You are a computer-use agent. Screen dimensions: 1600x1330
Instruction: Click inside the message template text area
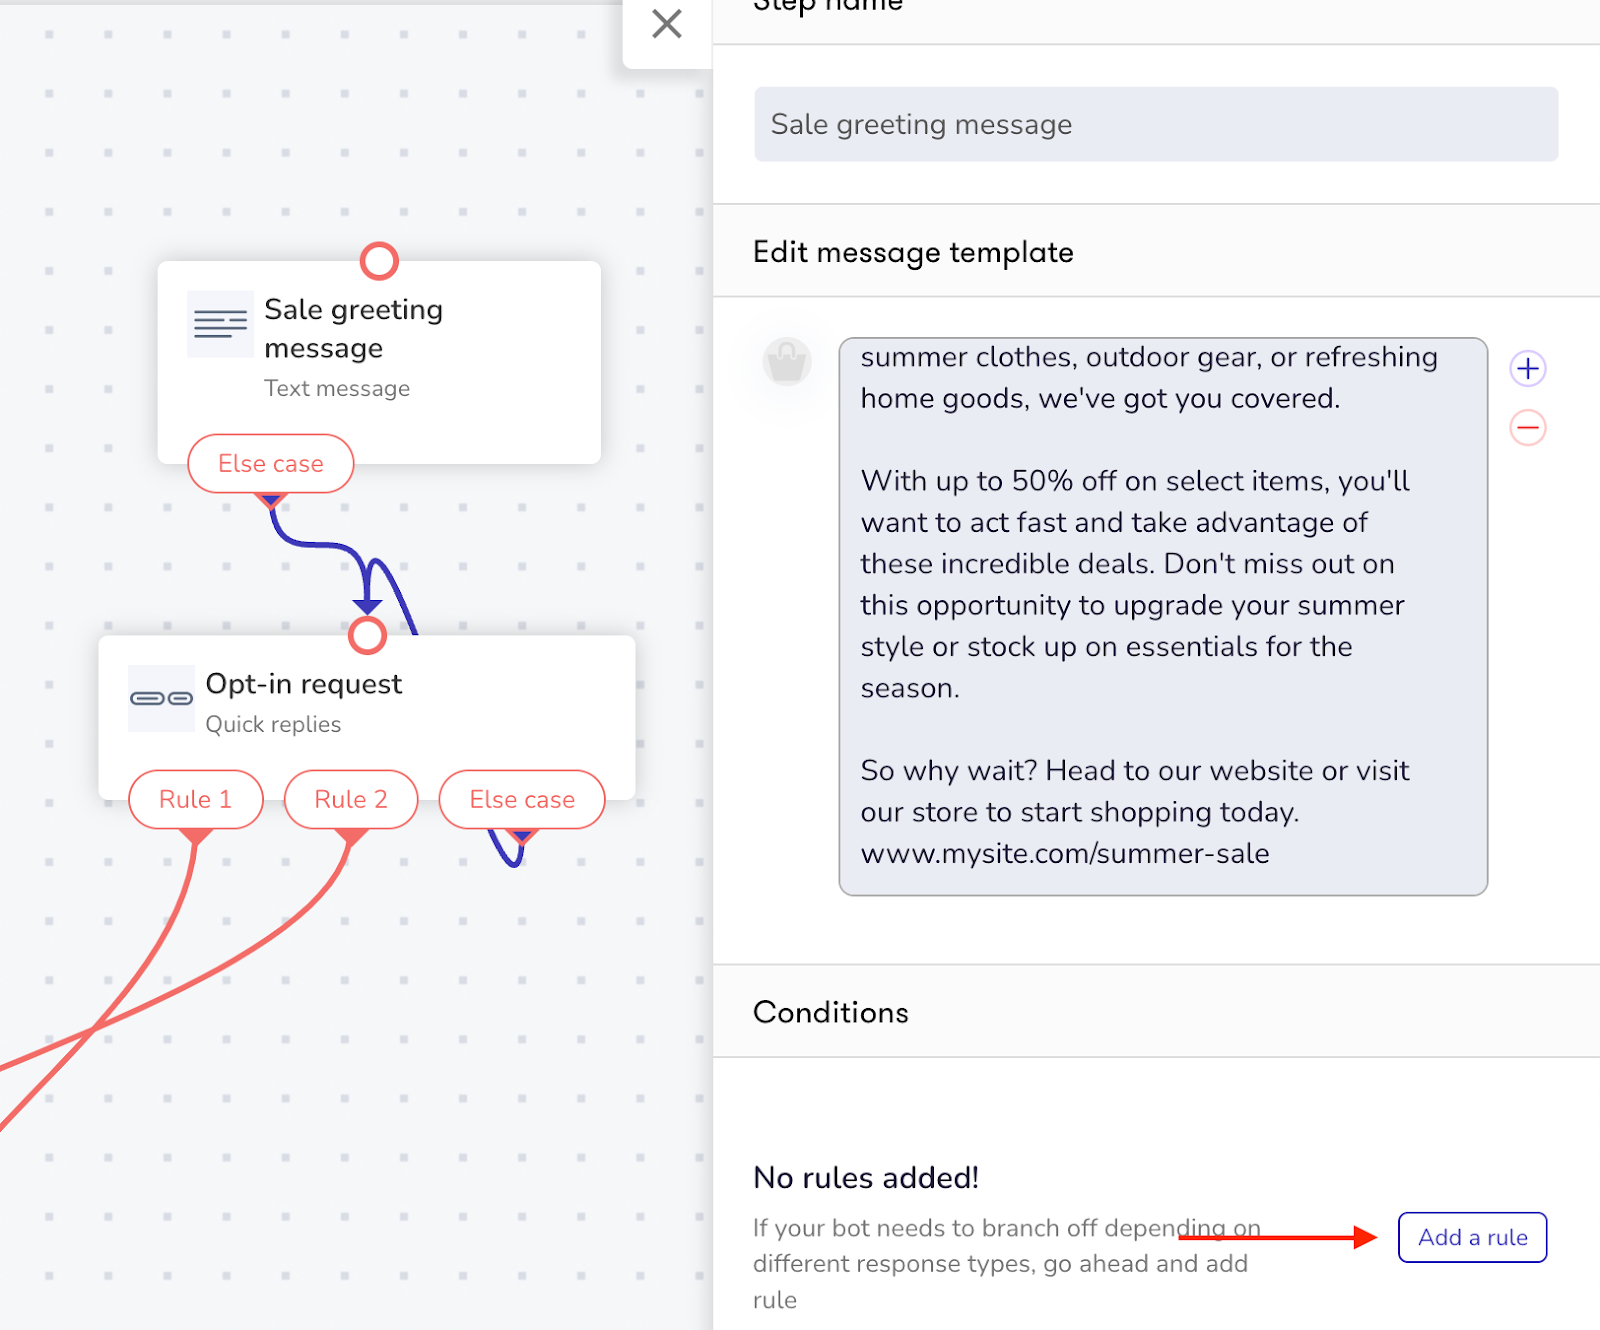tap(1163, 616)
